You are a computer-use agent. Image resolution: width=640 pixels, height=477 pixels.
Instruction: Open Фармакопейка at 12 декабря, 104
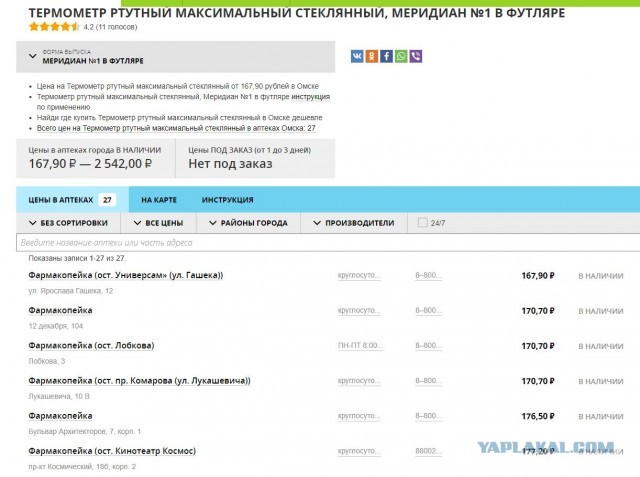[60, 311]
